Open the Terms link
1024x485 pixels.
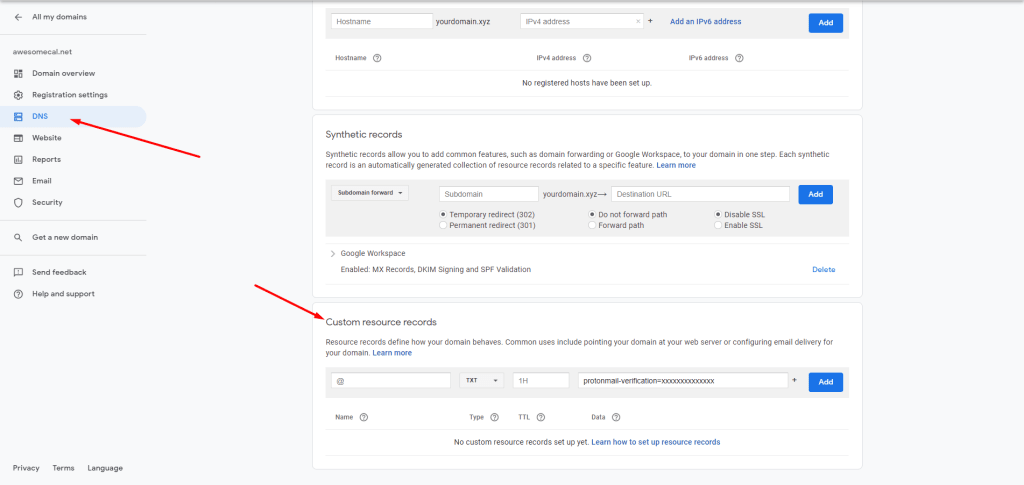point(63,468)
